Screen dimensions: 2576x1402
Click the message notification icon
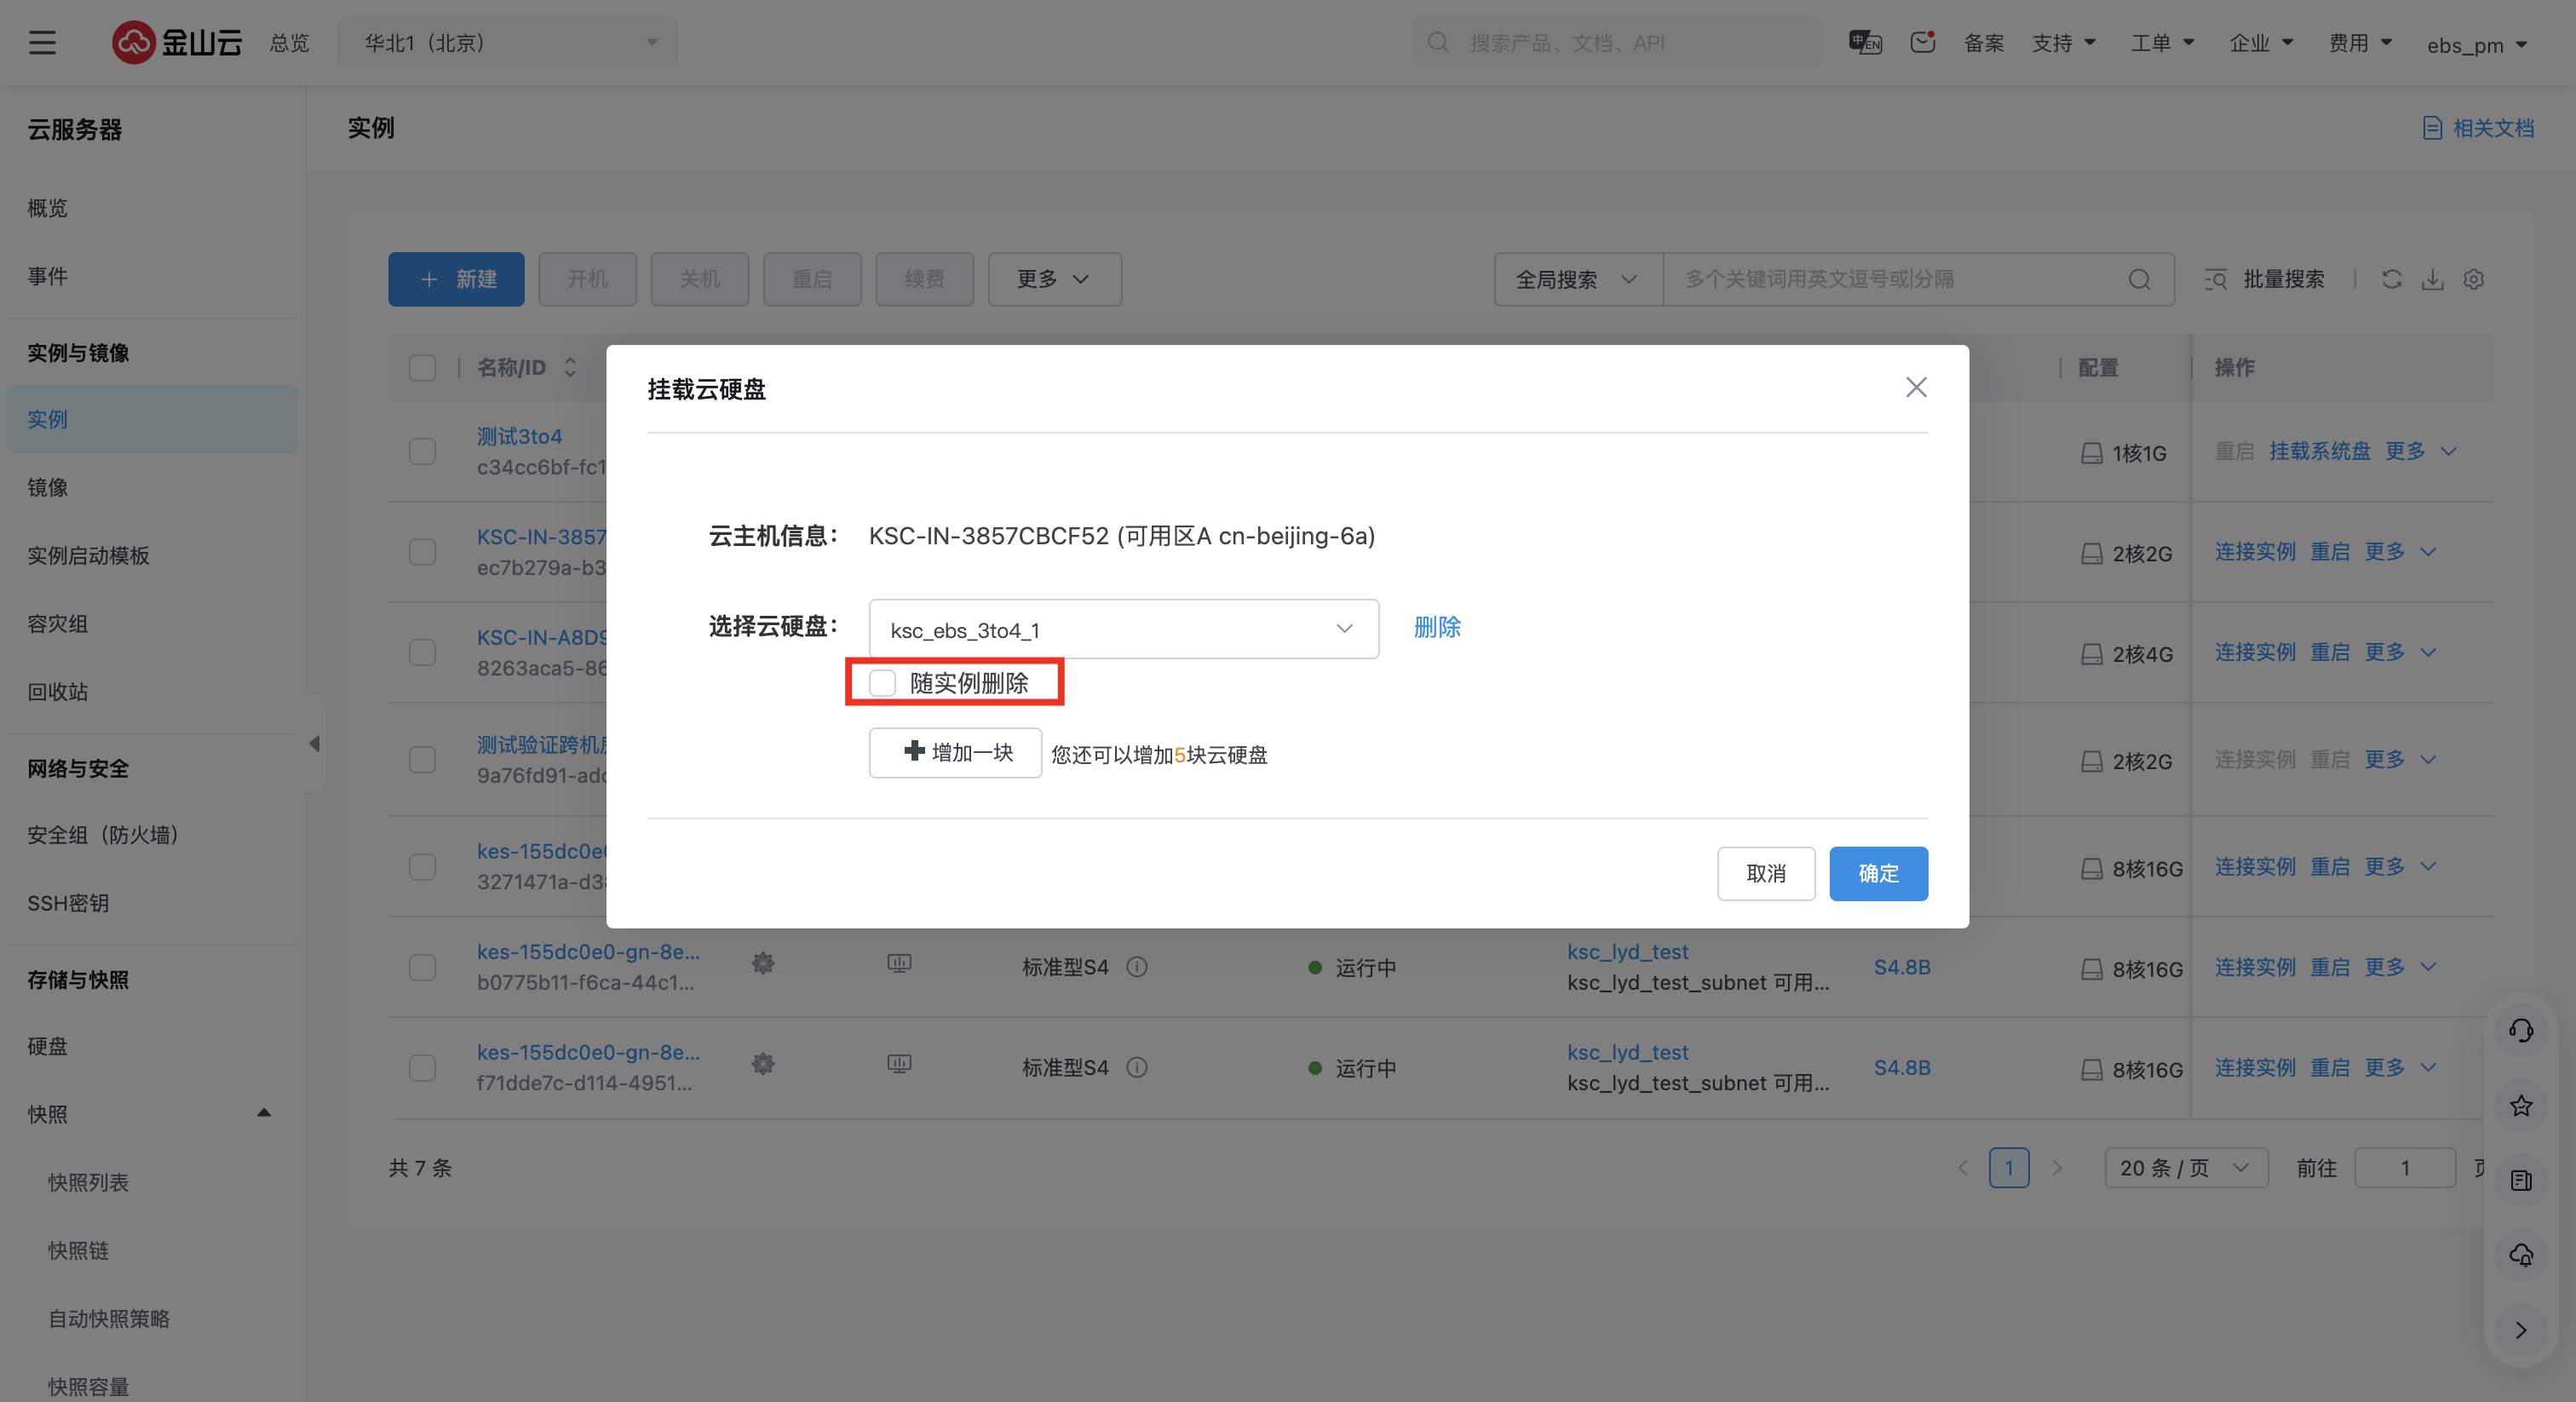click(x=1922, y=43)
